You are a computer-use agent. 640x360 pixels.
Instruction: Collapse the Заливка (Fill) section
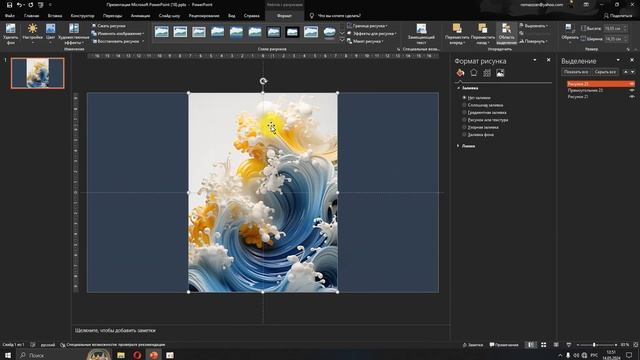458,88
